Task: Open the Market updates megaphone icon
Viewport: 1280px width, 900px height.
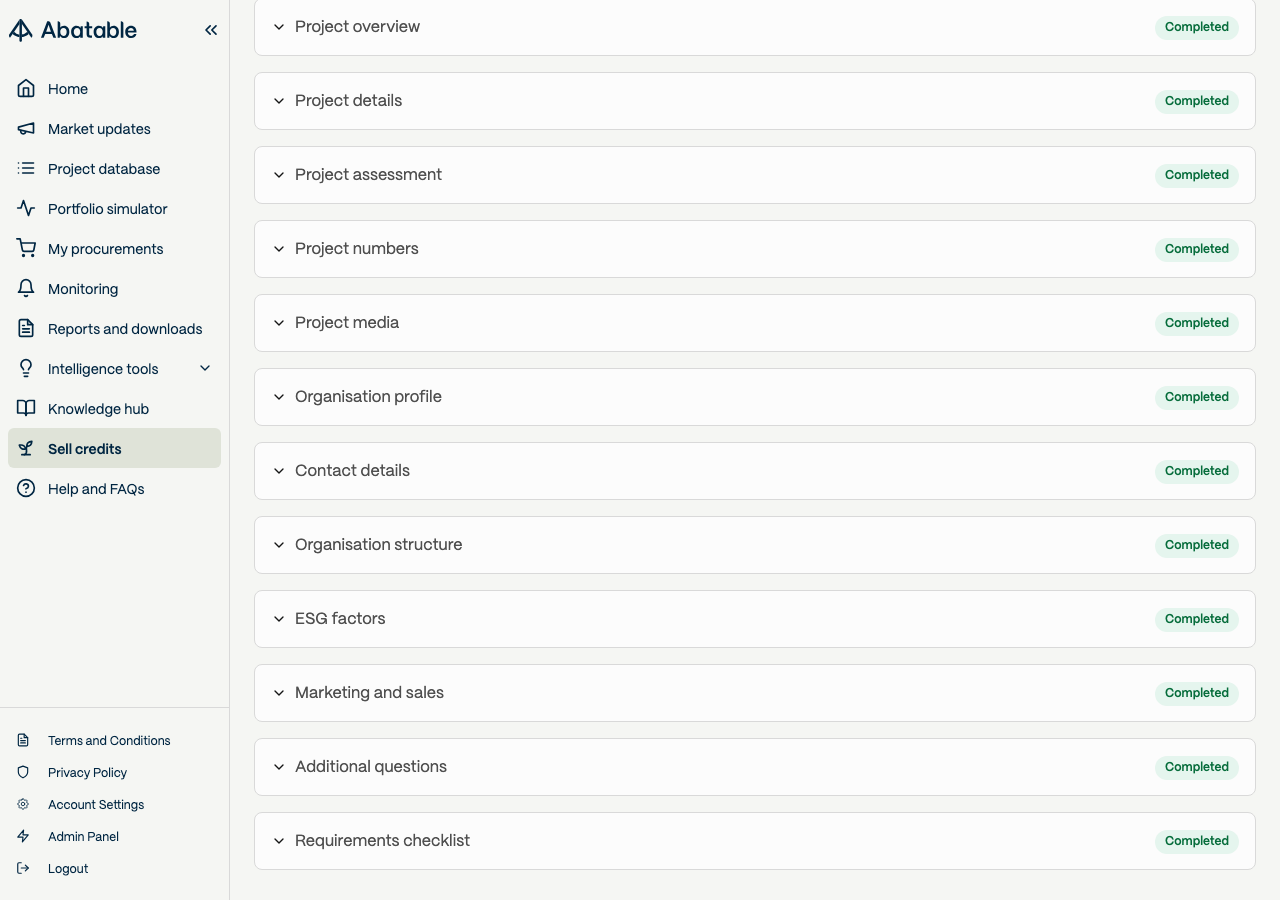Action: (x=26, y=128)
